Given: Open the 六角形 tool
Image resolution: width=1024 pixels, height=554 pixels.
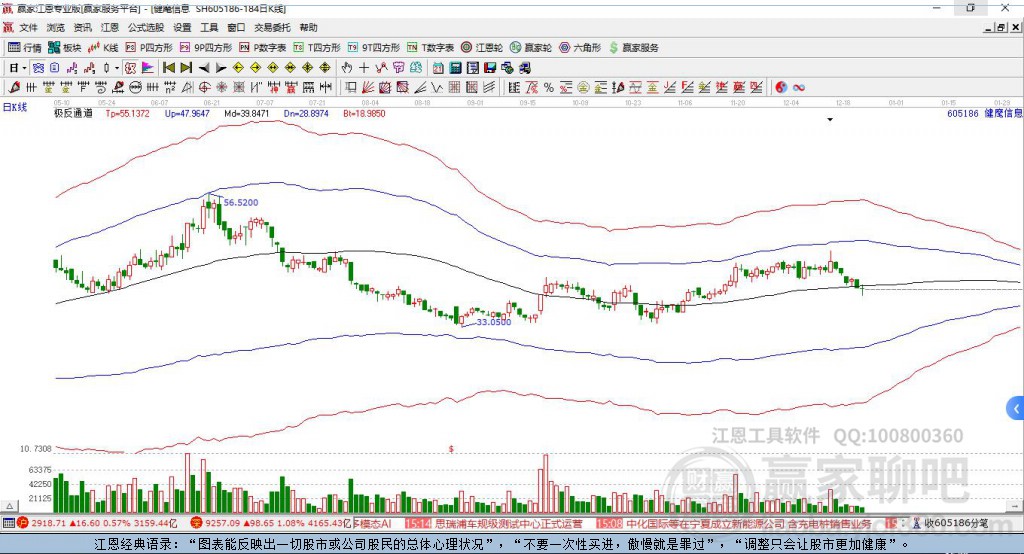Looking at the screenshot, I should click(580, 48).
